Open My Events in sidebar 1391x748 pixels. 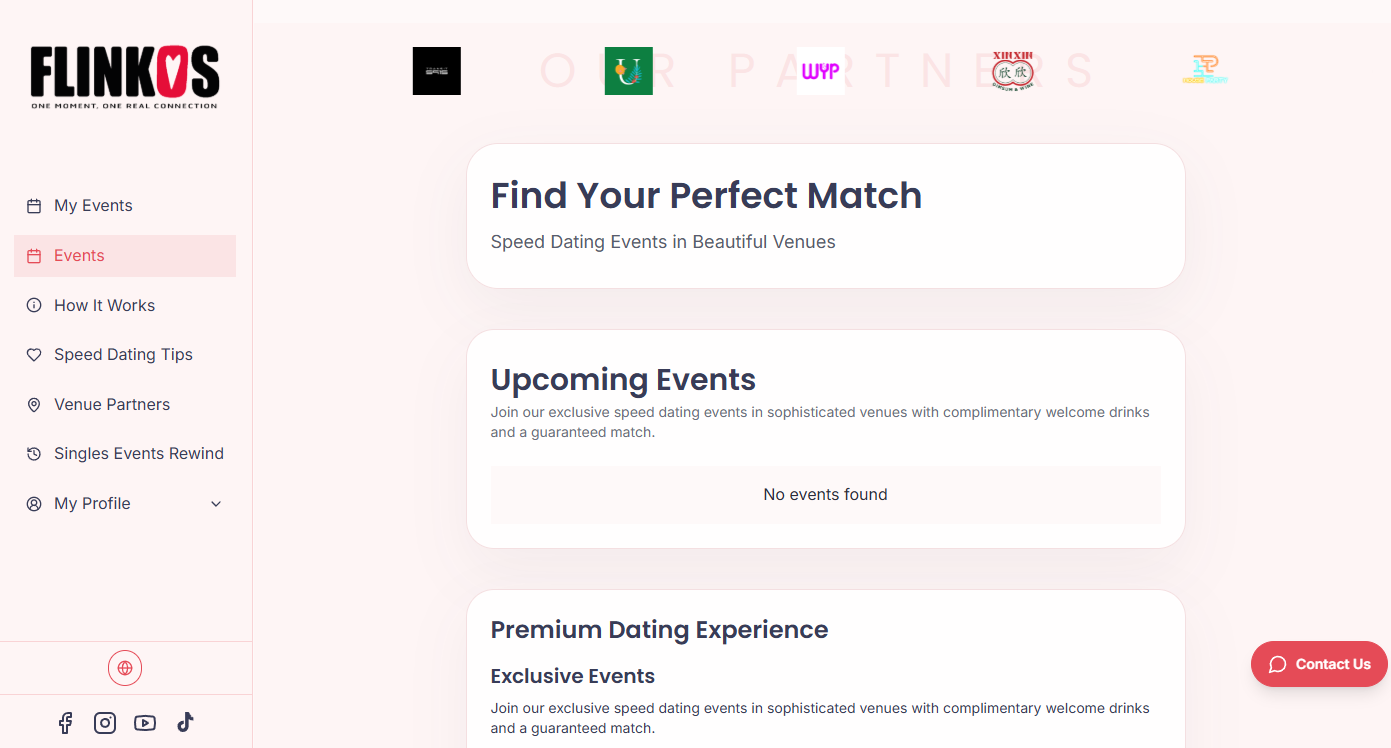(93, 206)
